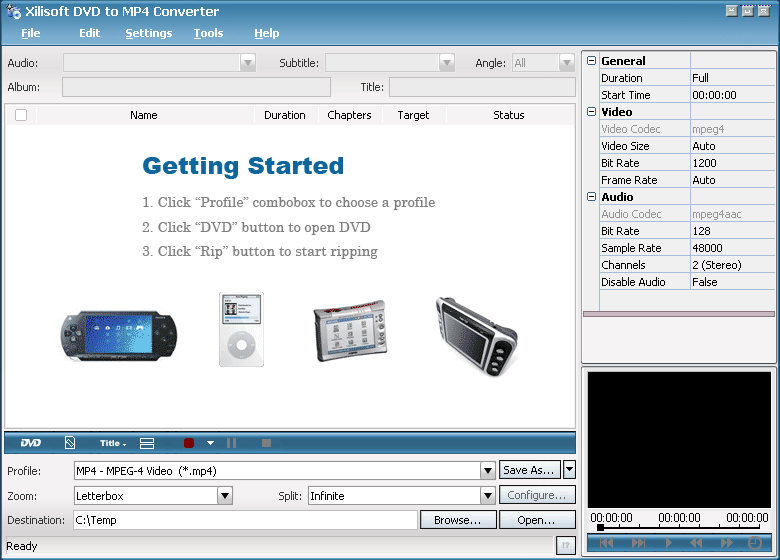Open the arrow beside Save As
780x560 pixels.
(x=570, y=469)
